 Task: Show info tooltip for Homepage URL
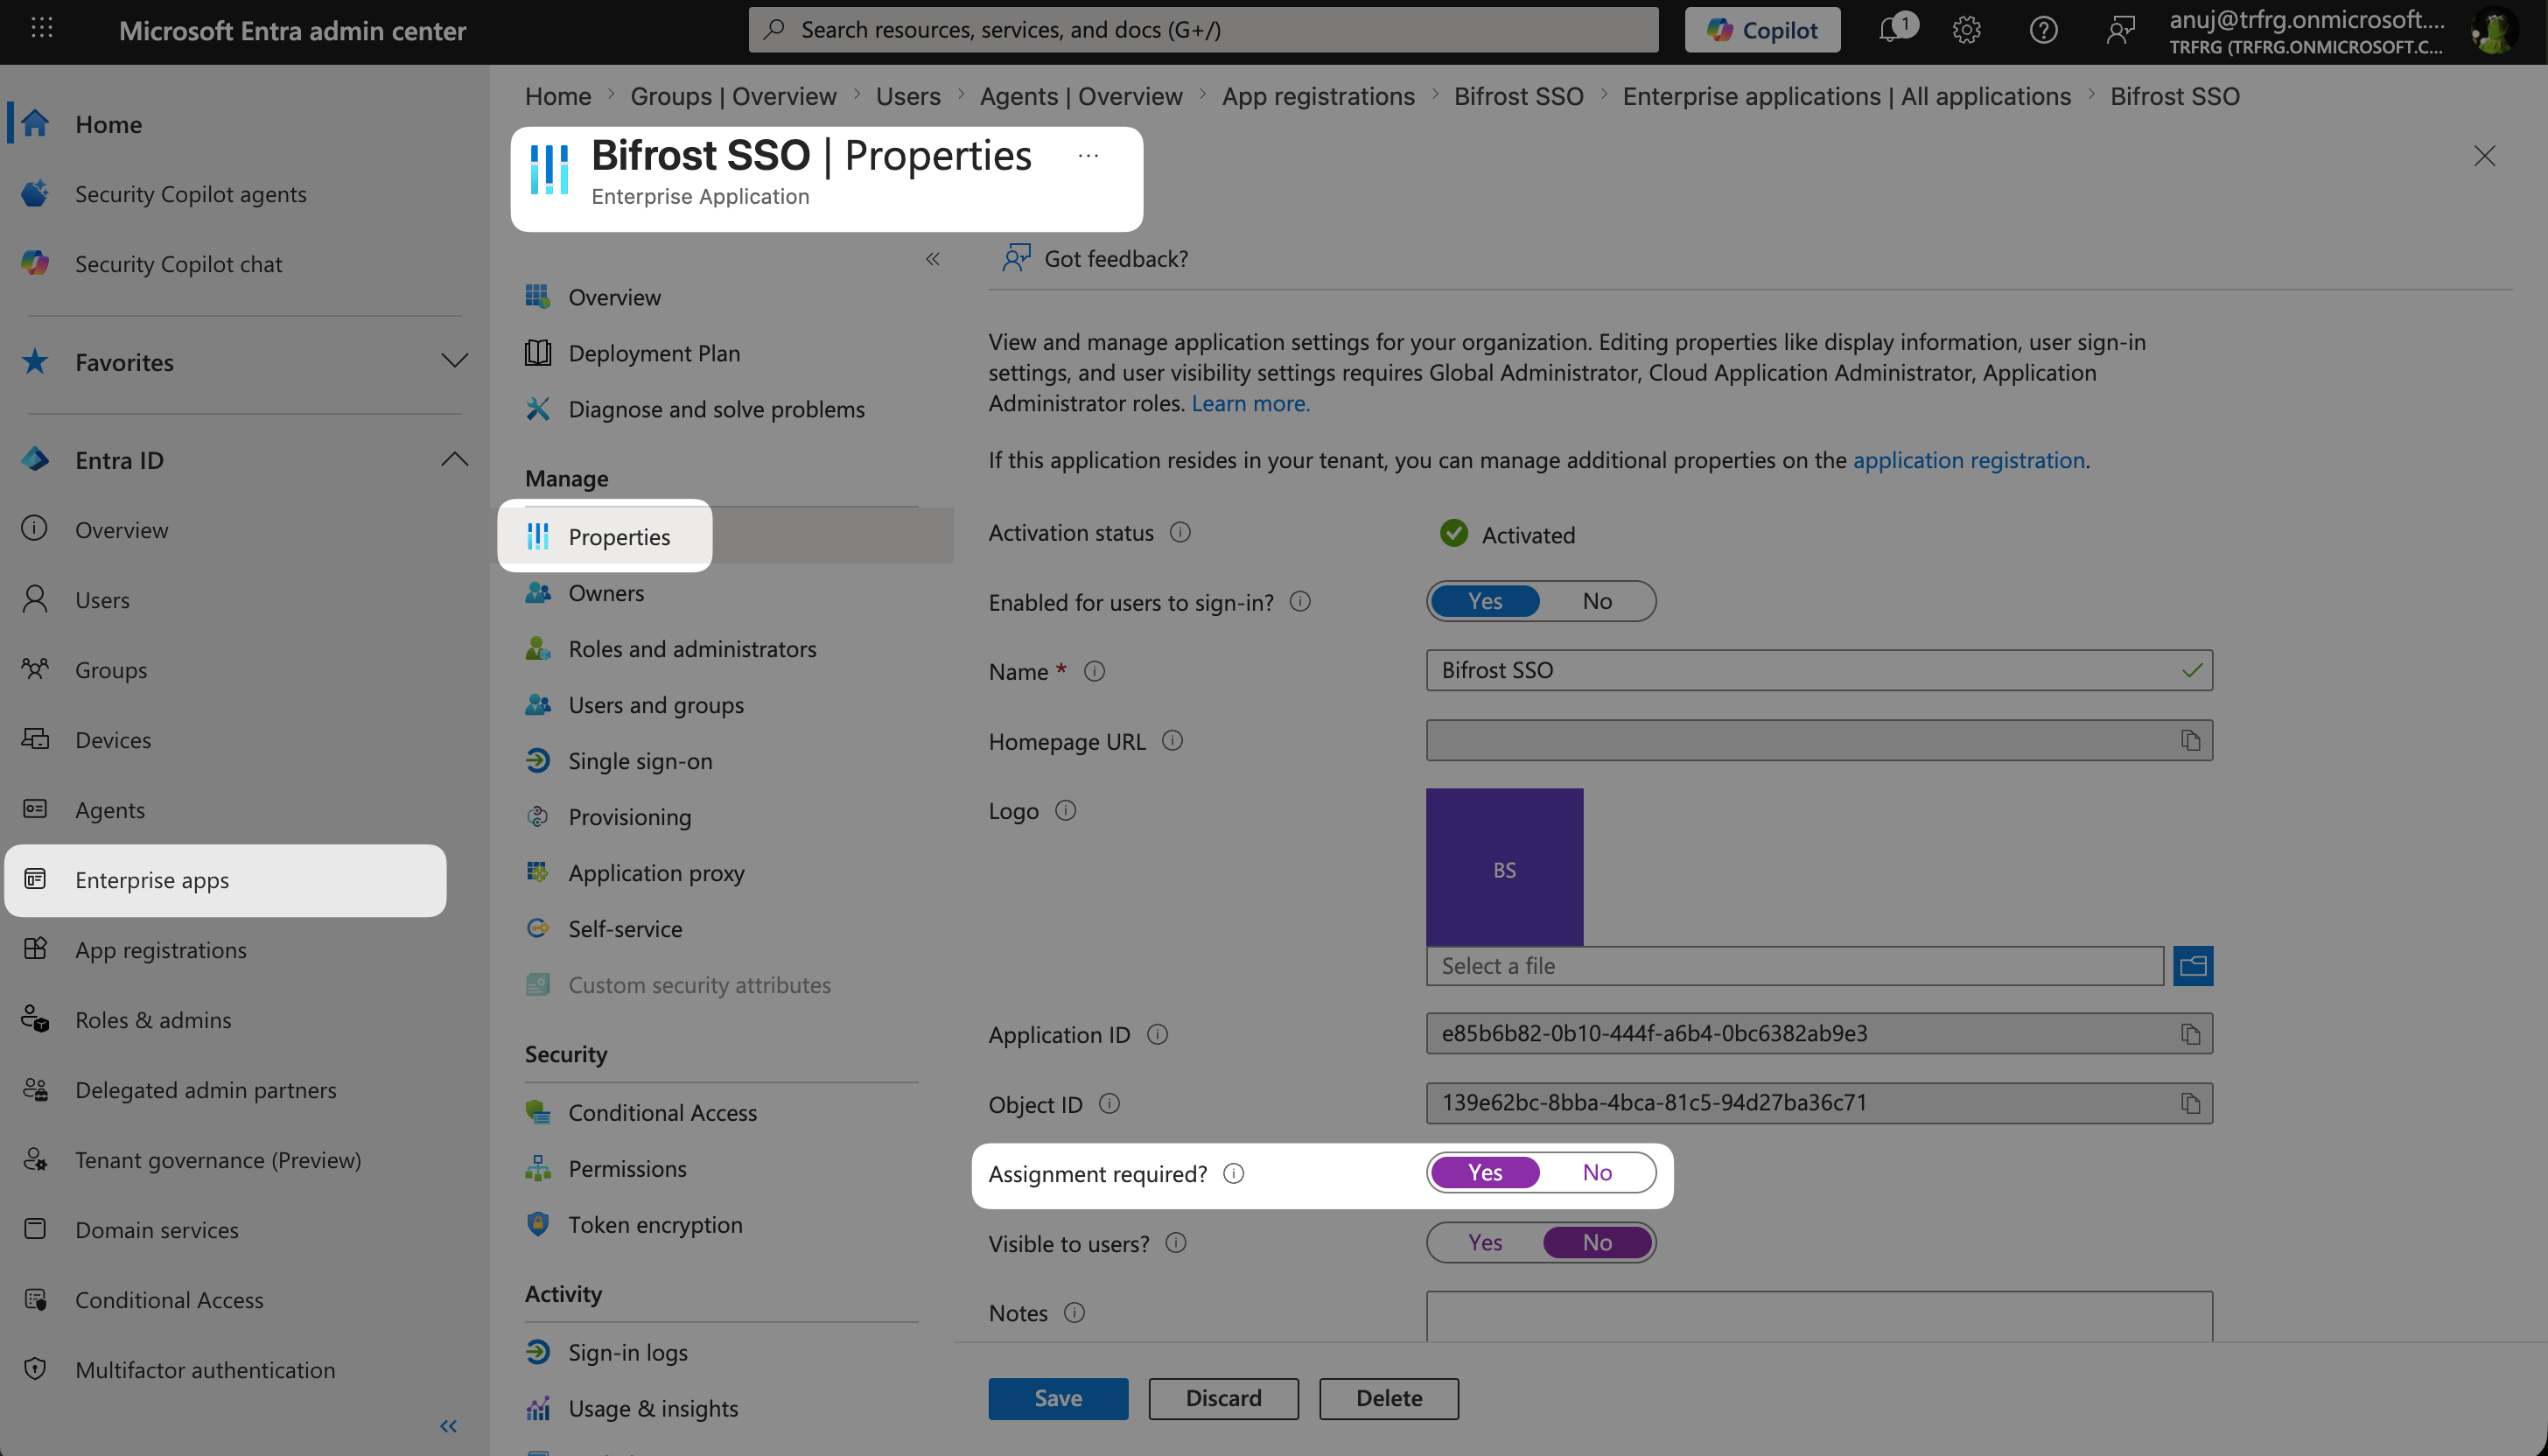[x=1172, y=740]
